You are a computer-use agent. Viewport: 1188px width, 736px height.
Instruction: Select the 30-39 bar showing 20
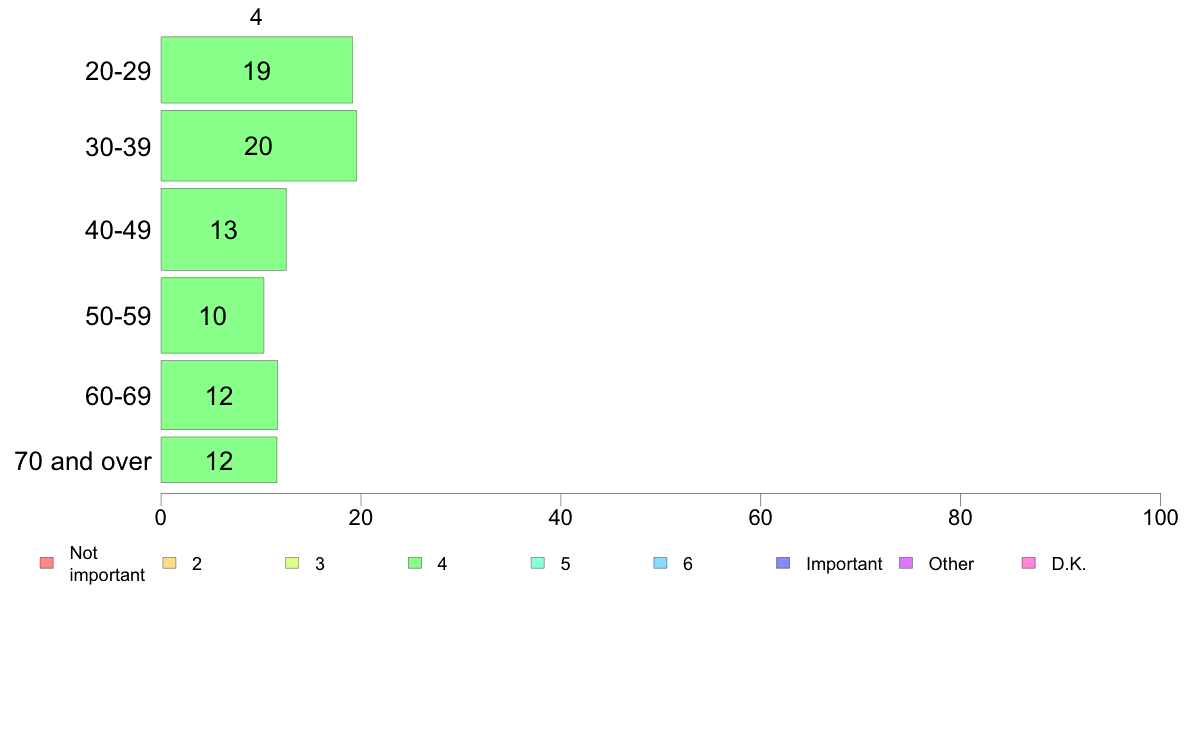click(x=258, y=146)
